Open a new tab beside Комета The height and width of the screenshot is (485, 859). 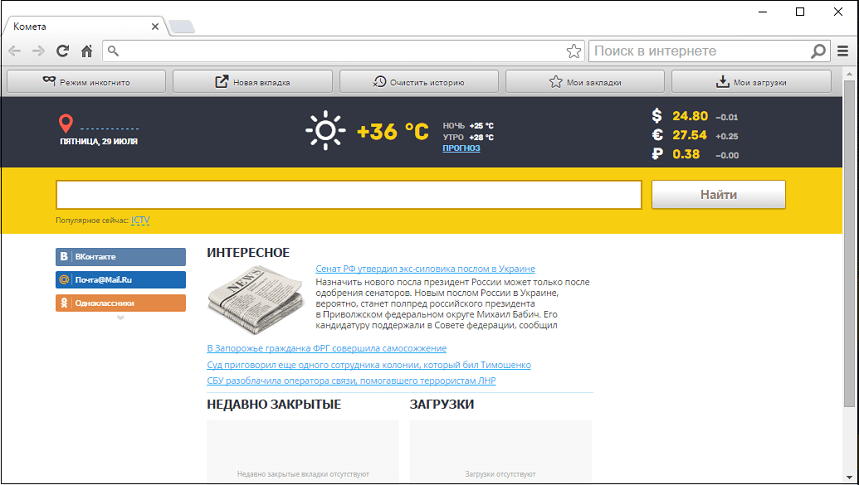(x=181, y=27)
